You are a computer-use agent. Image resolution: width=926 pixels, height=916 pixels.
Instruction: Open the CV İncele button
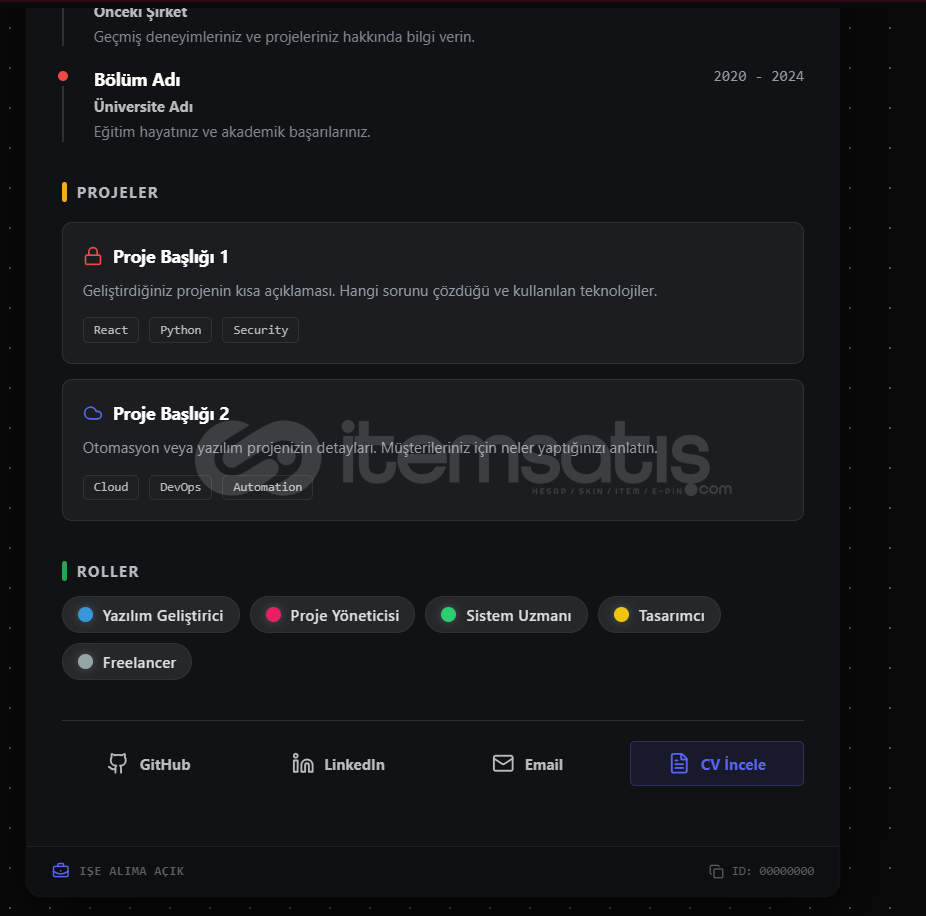(x=716, y=763)
